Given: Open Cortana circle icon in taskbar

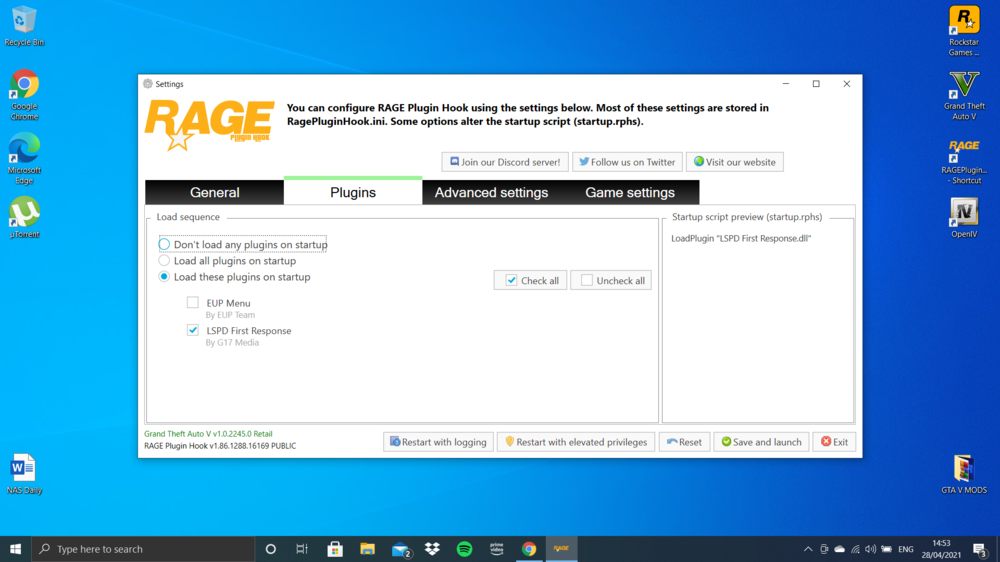Looking at the screenshot, I should 270,549.
